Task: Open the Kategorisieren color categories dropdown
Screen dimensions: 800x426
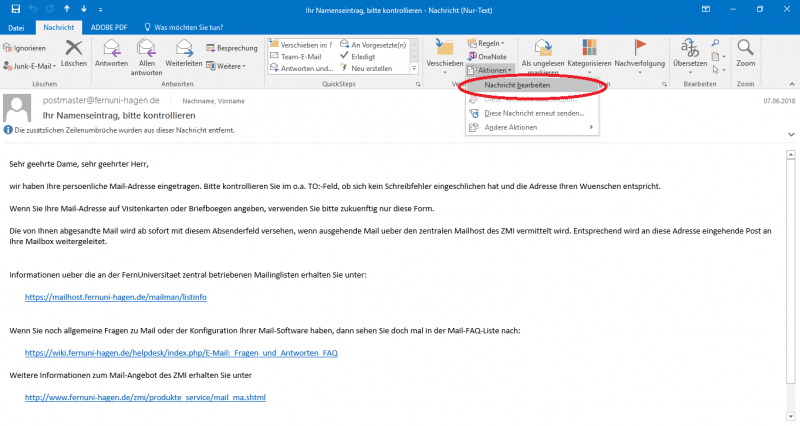Action: (x=589, y=57)
